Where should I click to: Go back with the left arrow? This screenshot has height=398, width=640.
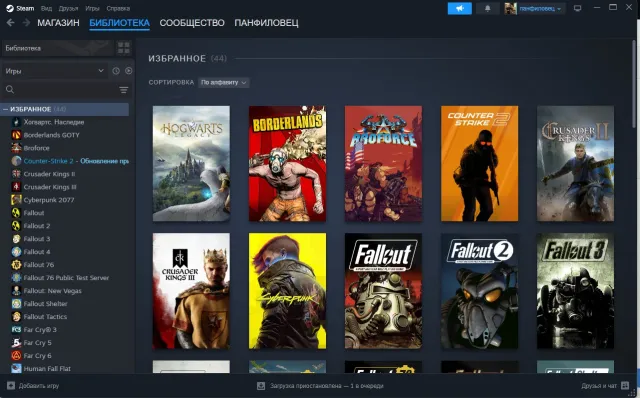tap(11, 22)
